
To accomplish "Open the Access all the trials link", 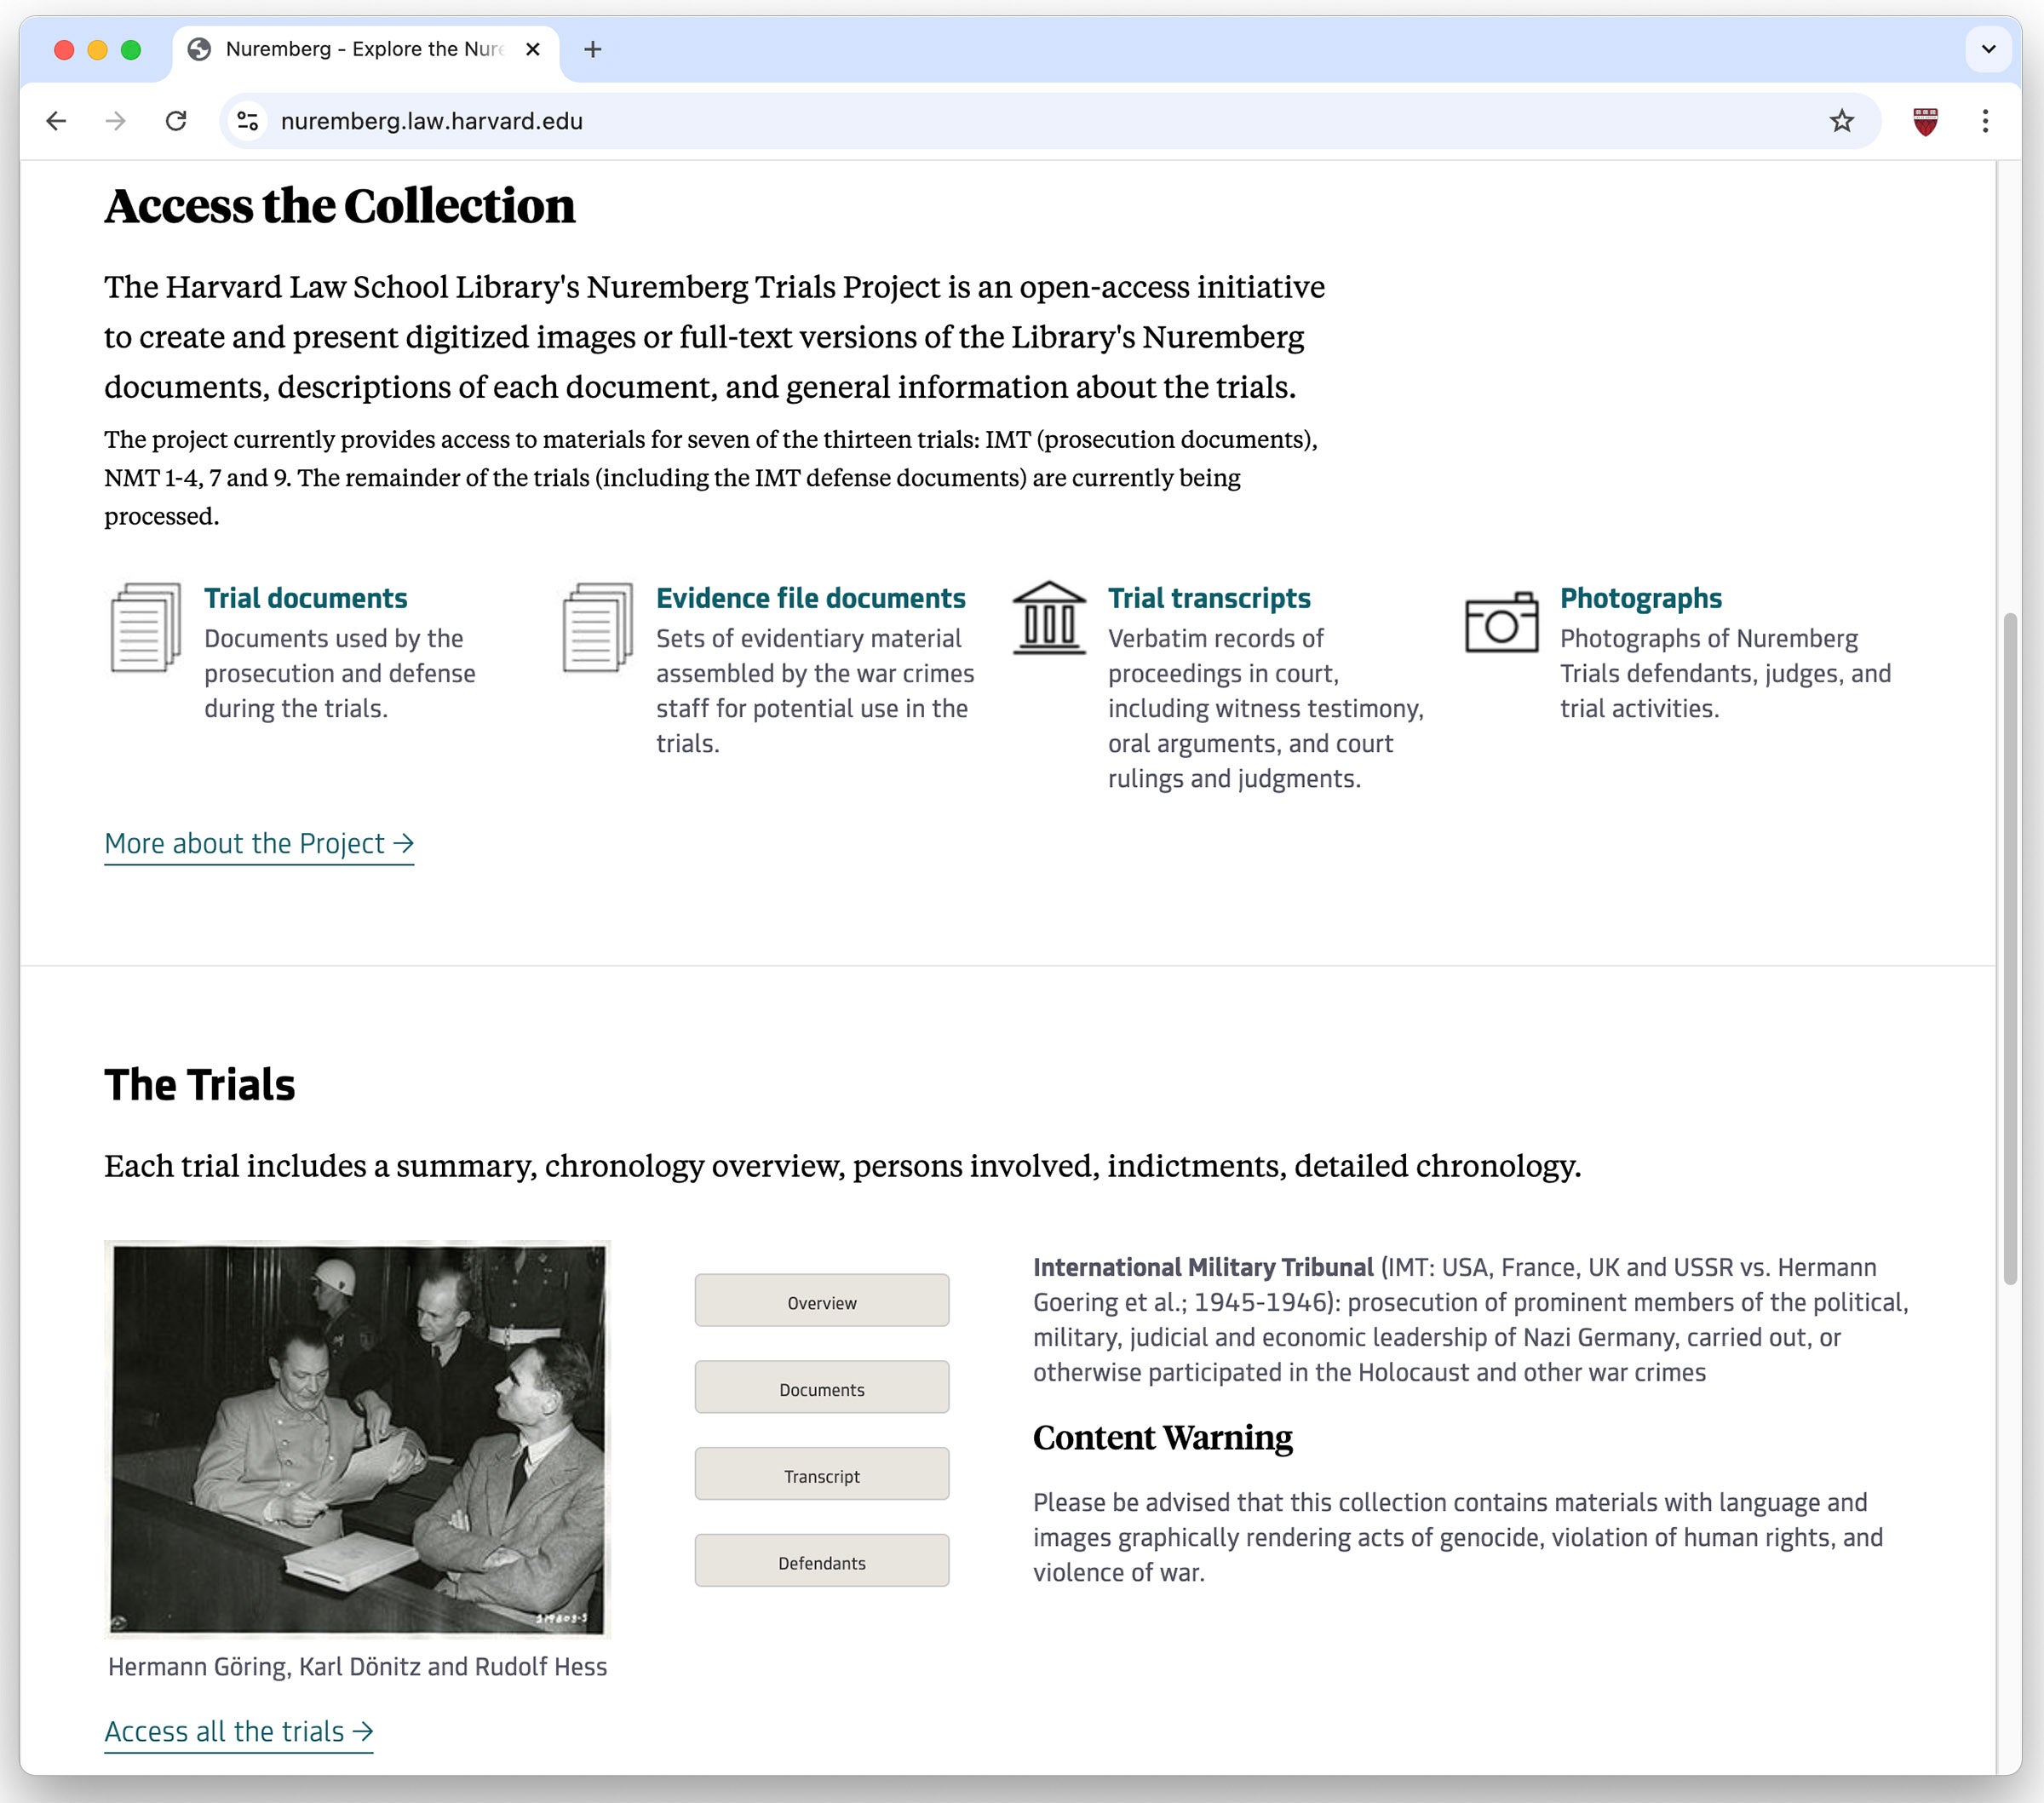I will [238, 1731].
